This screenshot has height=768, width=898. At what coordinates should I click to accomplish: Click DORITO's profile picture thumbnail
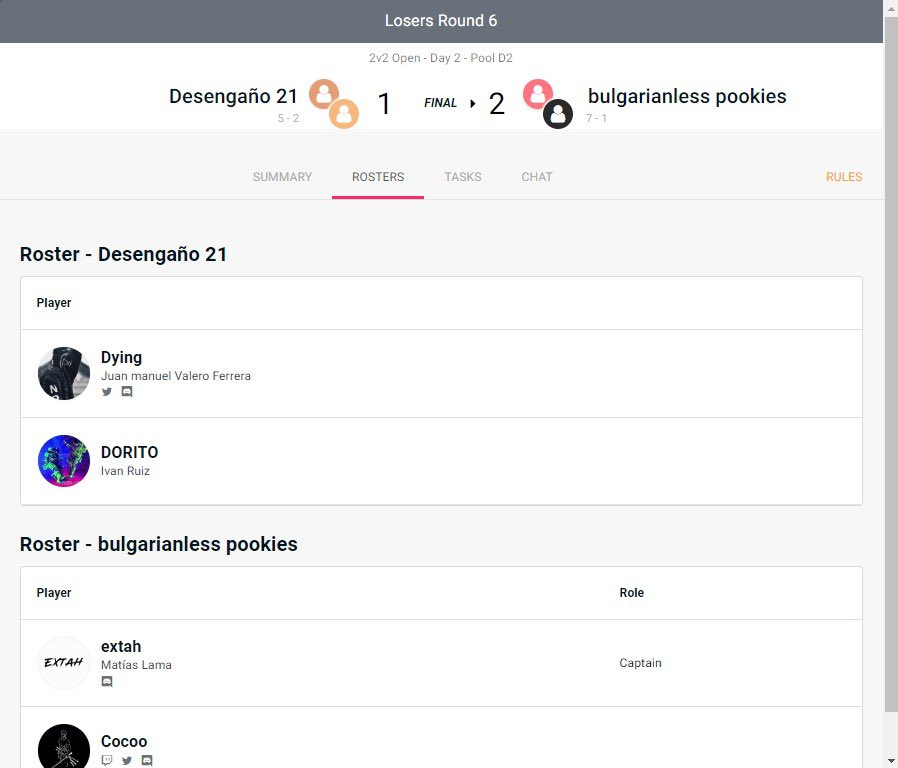coord(64,461)
